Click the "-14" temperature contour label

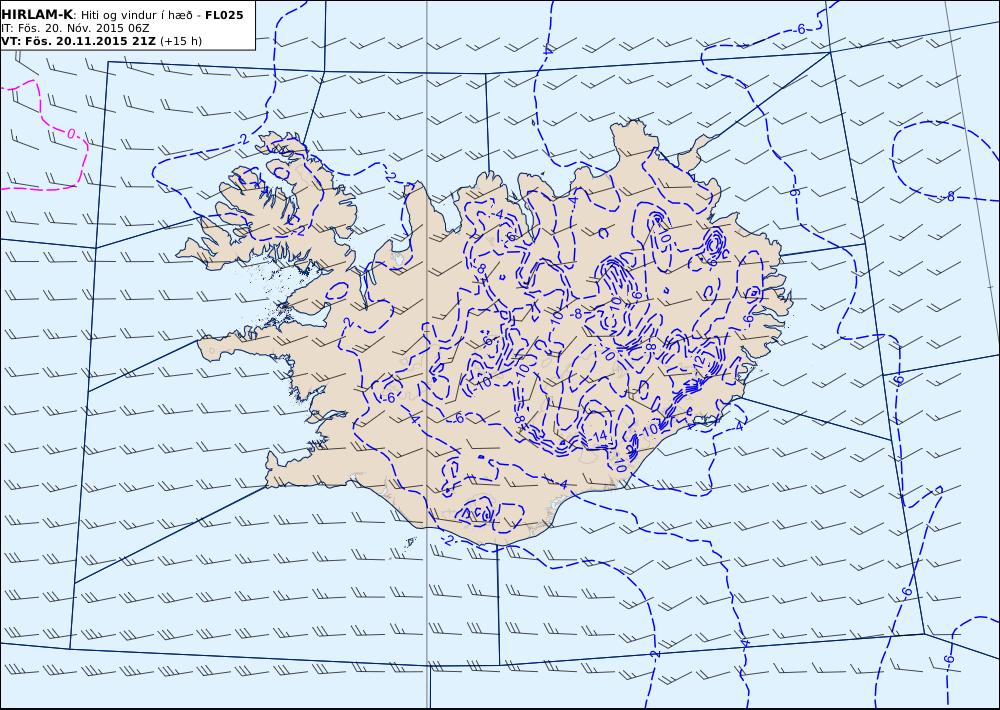click(x=599, y=436)
